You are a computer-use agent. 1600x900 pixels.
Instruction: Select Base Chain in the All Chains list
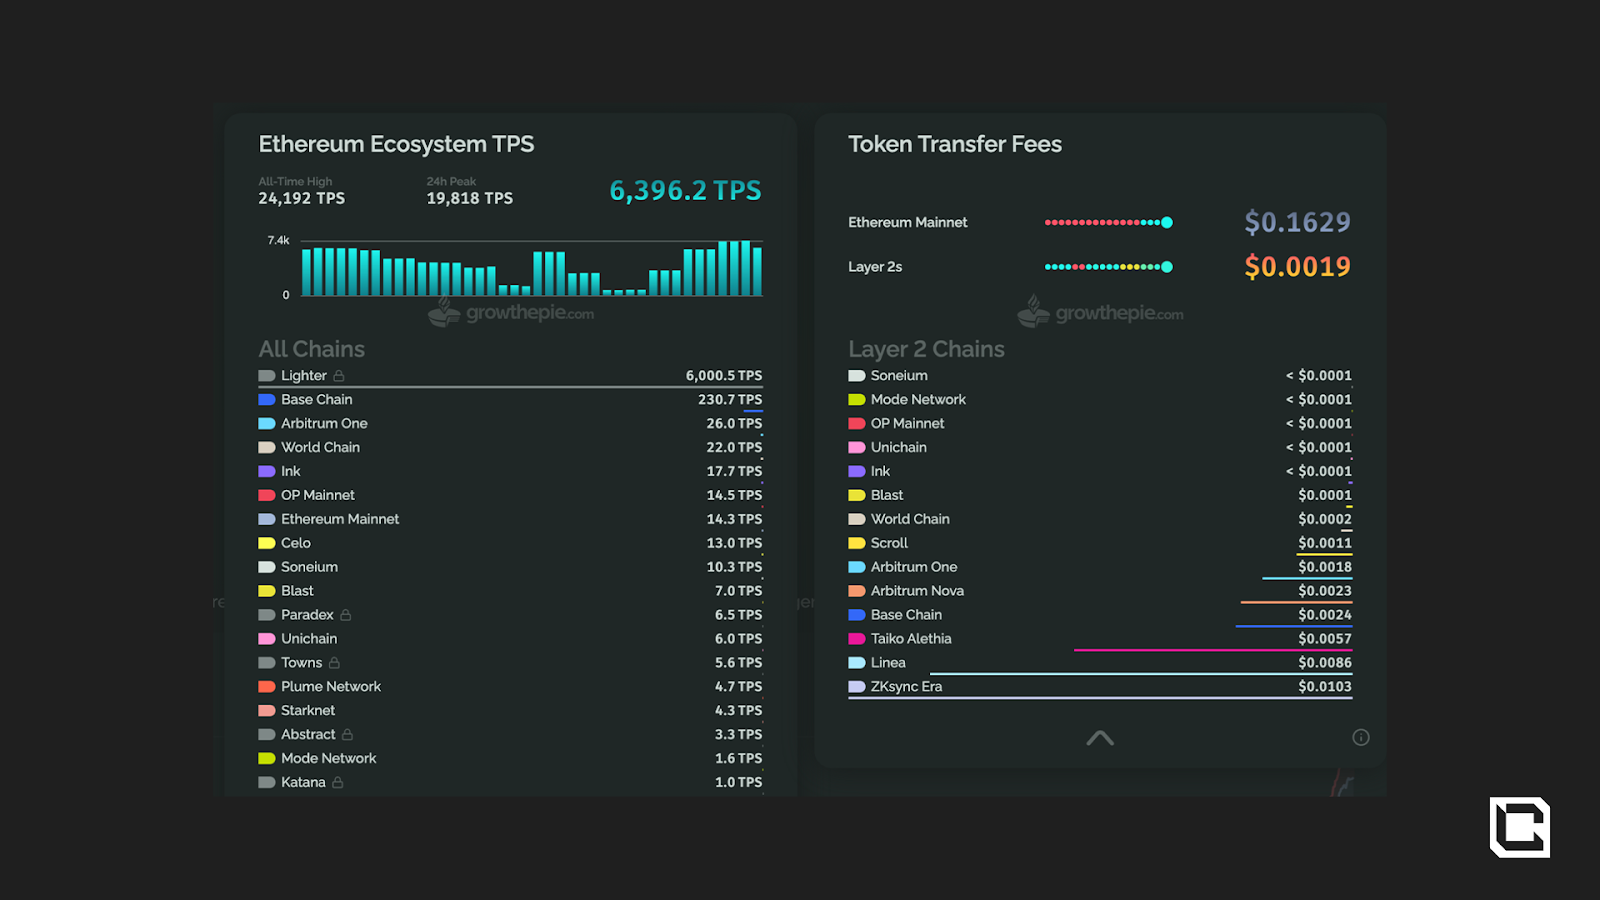511,400
